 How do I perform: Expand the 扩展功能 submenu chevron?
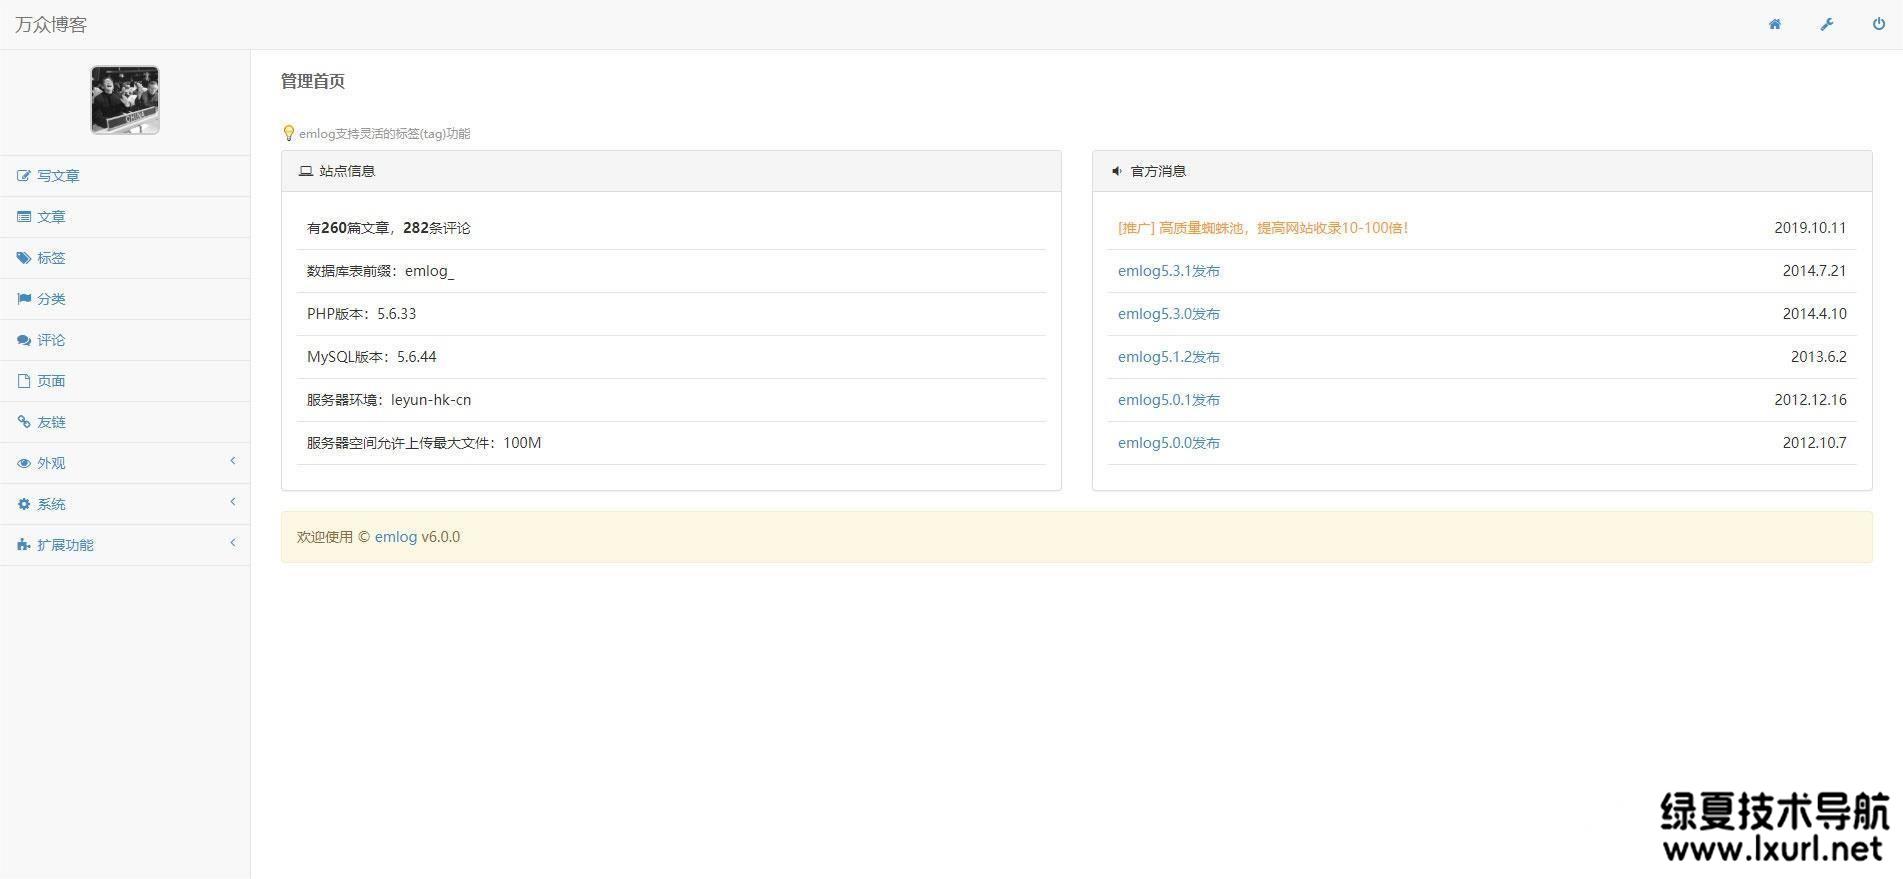coord(232,543)
